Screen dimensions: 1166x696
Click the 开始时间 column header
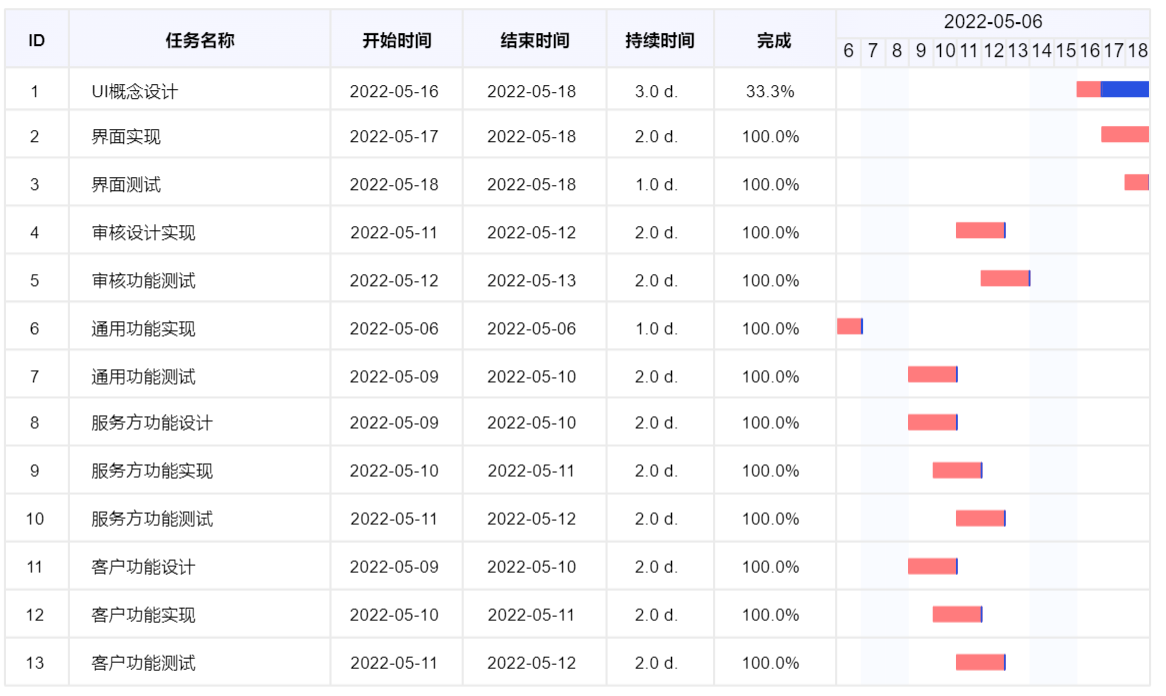pos(396,40)
